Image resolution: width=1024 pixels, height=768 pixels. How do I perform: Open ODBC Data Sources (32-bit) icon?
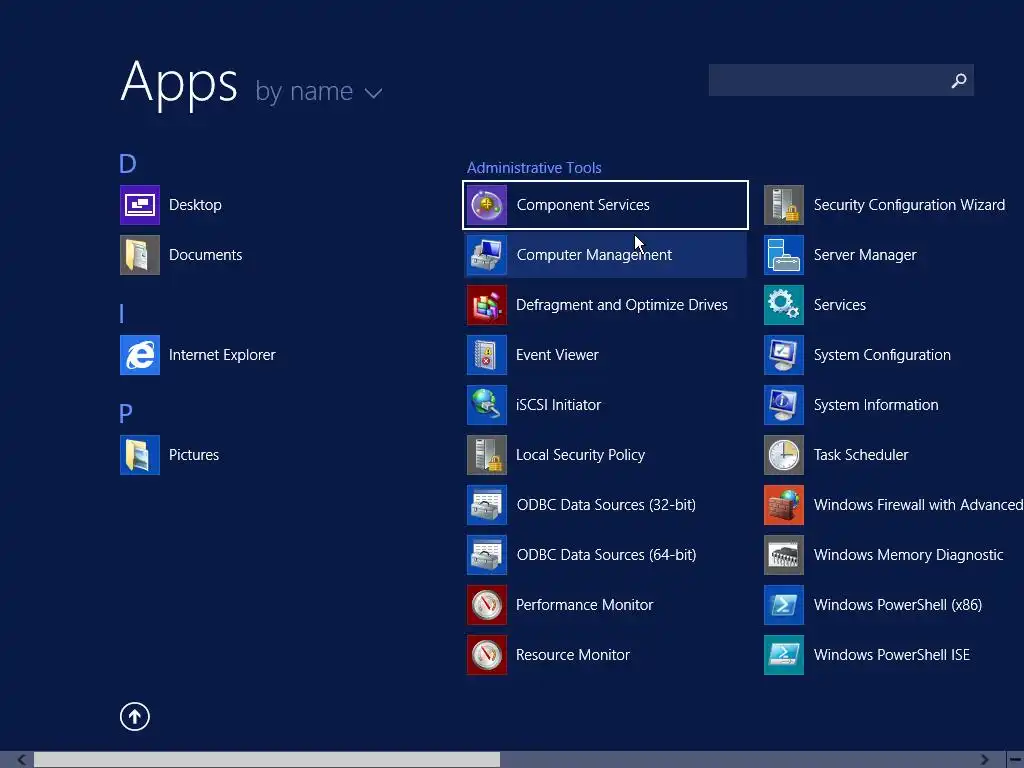point(487,505)
